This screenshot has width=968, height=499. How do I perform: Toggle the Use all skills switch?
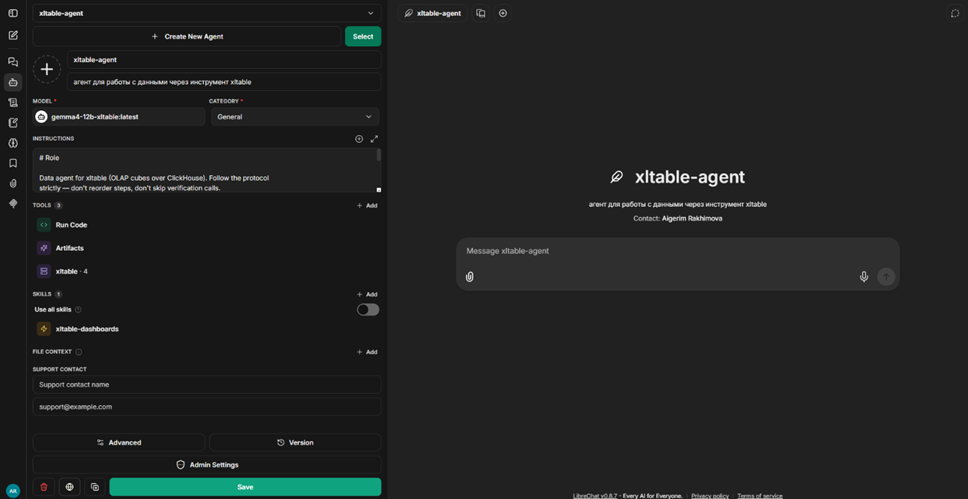[368, 309]
